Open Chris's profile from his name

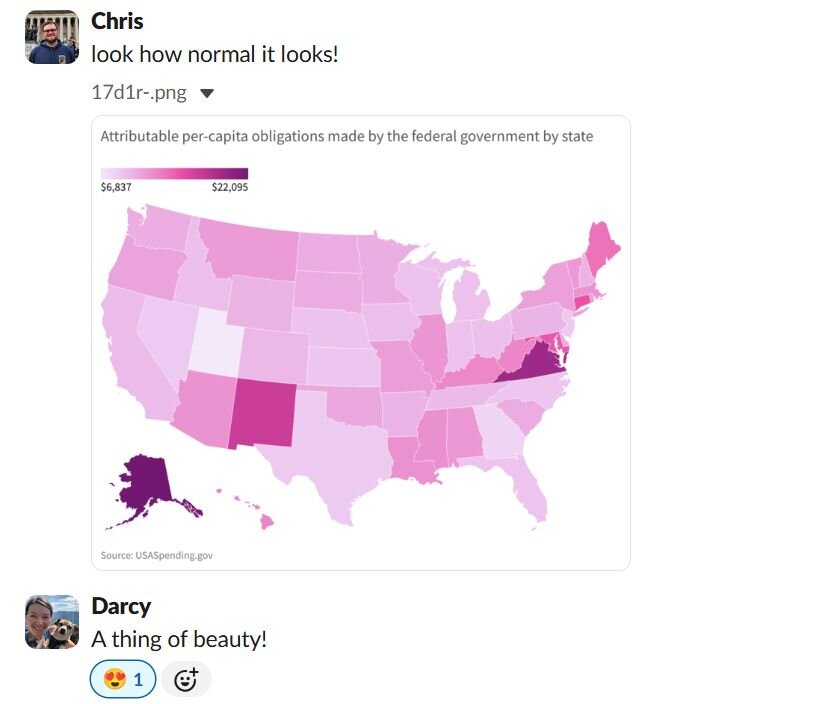(117, 21)
